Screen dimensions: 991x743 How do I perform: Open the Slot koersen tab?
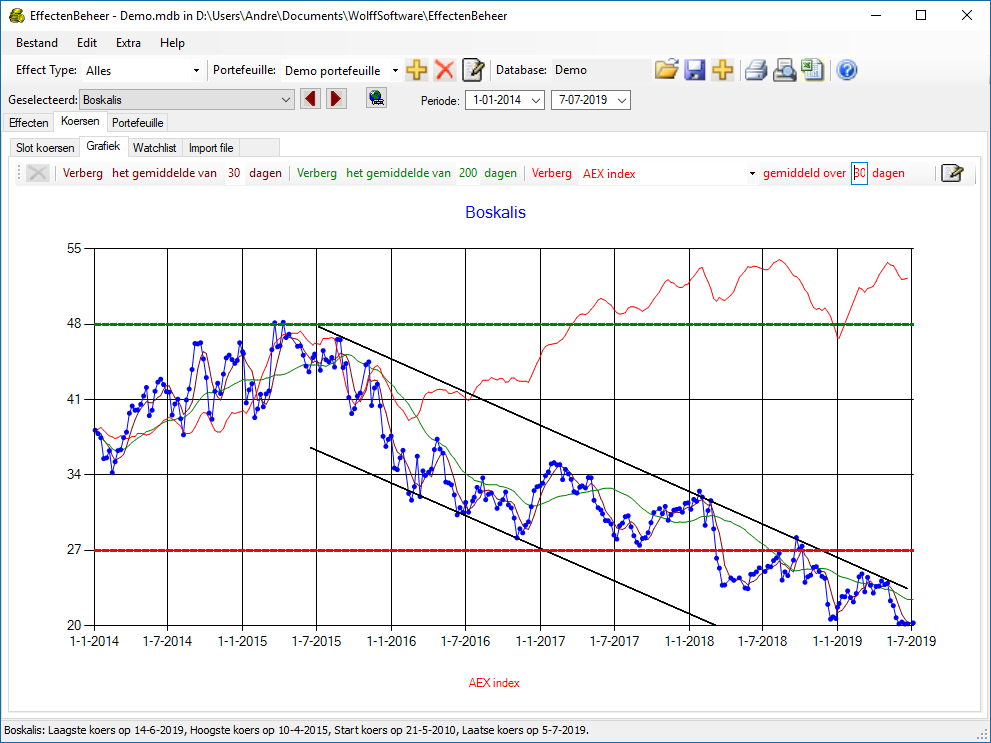[45, 148]
